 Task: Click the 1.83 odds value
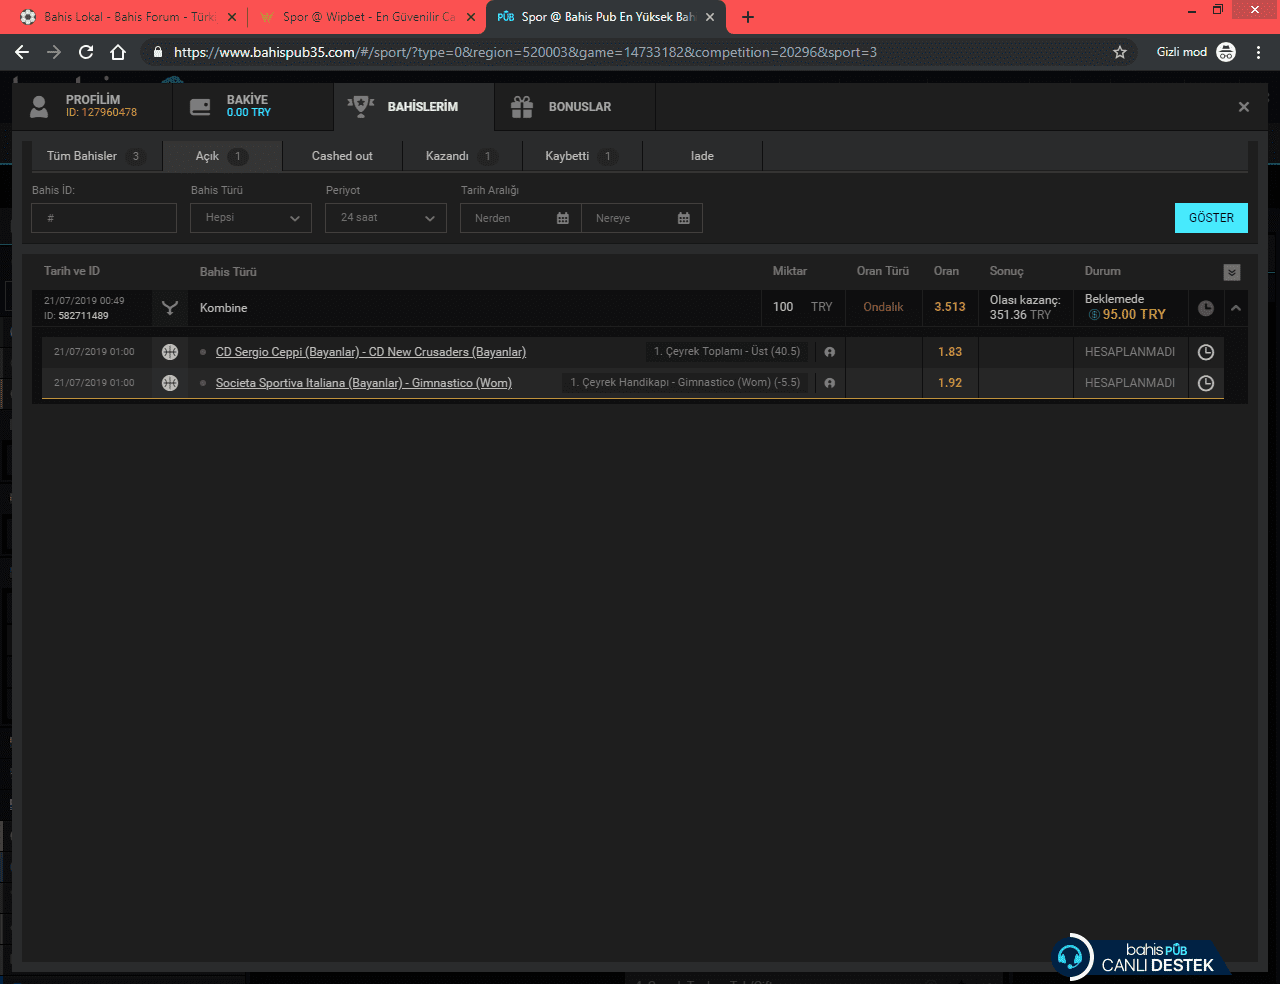(x=950, y=352)
